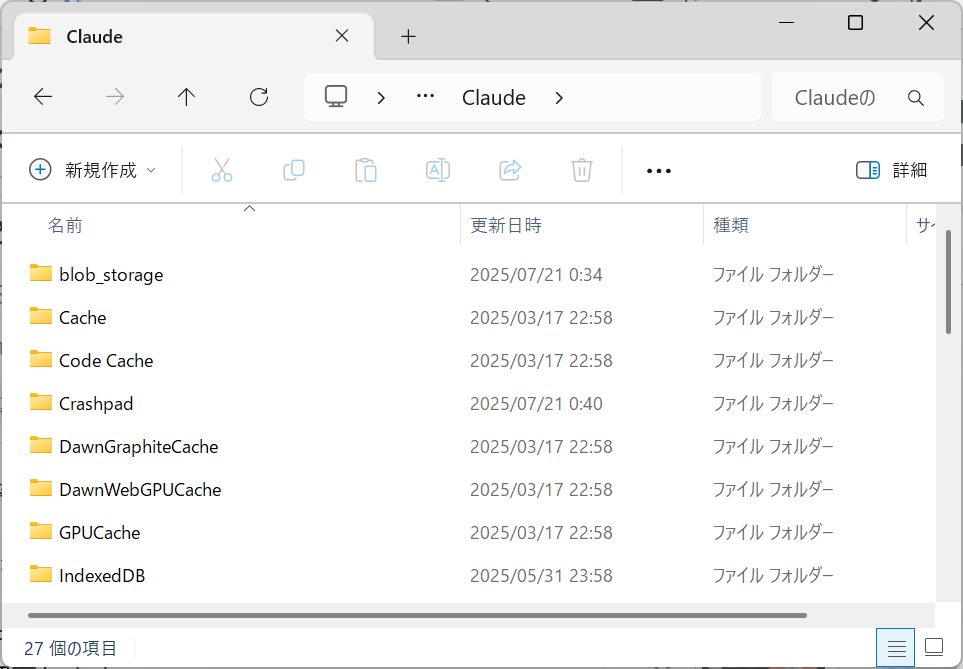Sort by the 種類 column header

click(731, 225)
